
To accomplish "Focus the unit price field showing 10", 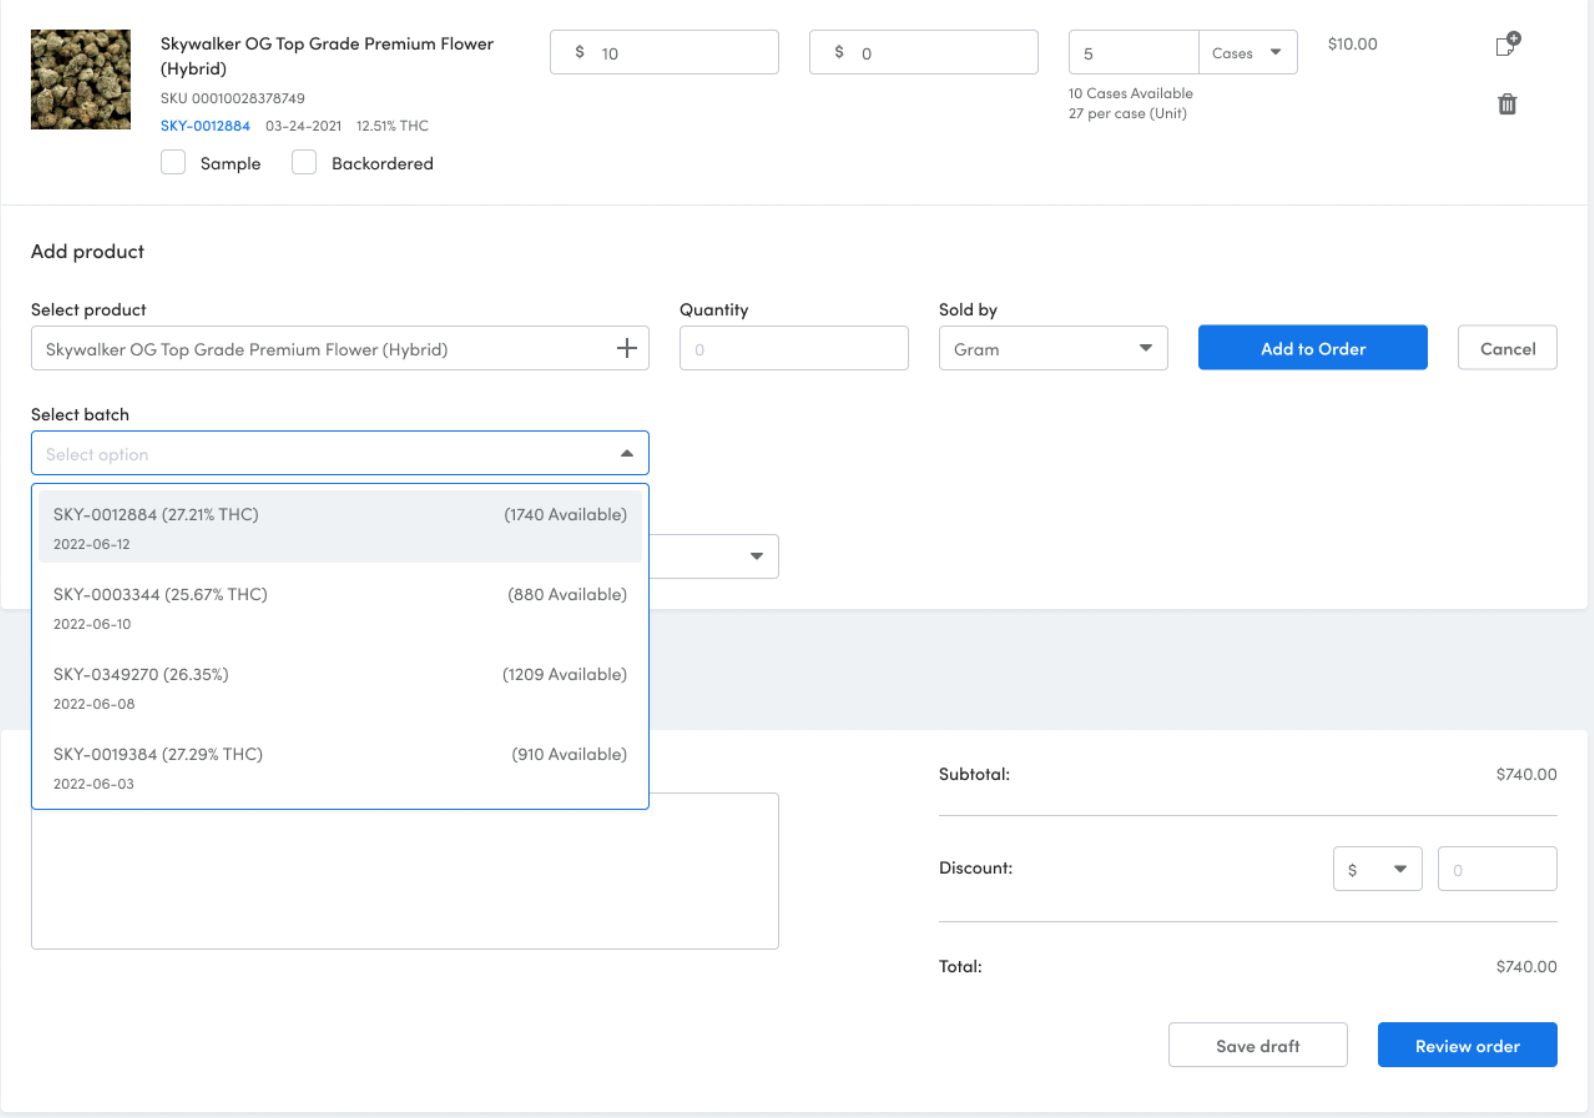I will click(664, 52).
